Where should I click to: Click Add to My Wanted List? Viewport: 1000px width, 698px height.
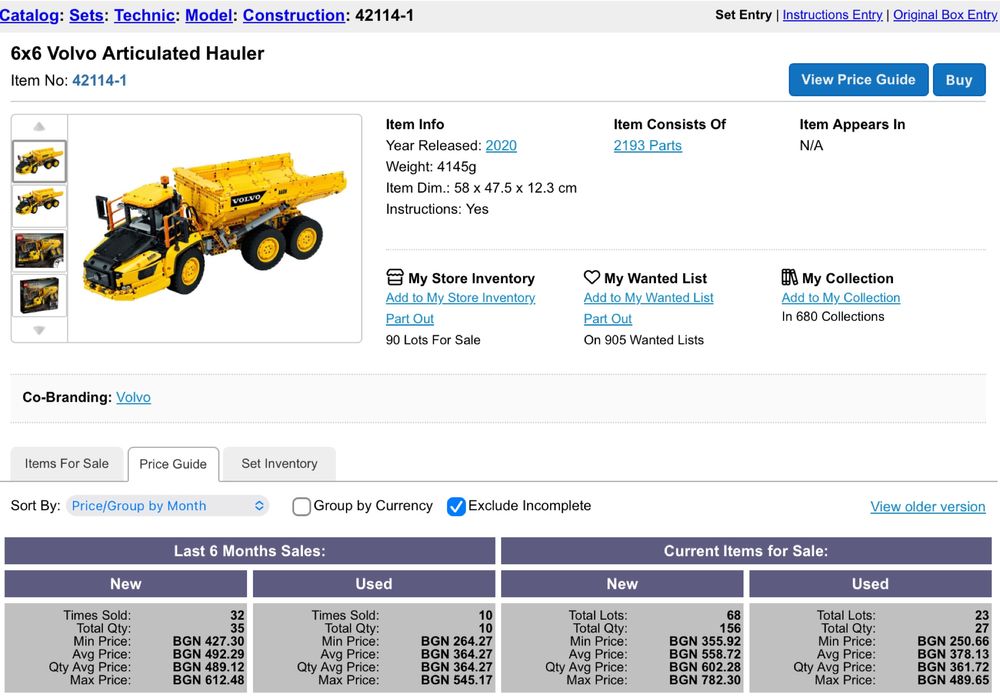coord(648,298)
